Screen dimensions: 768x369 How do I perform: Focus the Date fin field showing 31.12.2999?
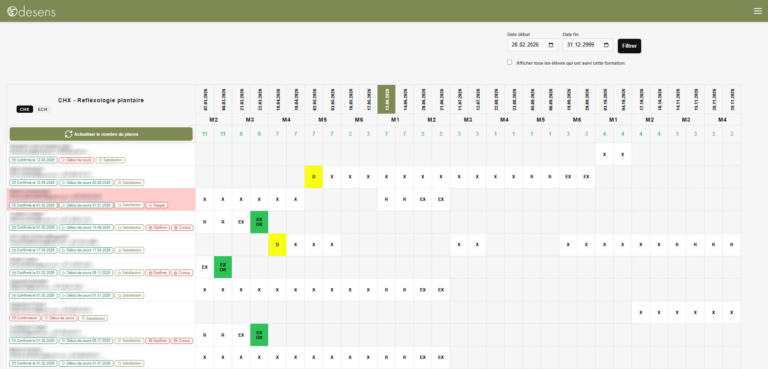tap(588, 45)
